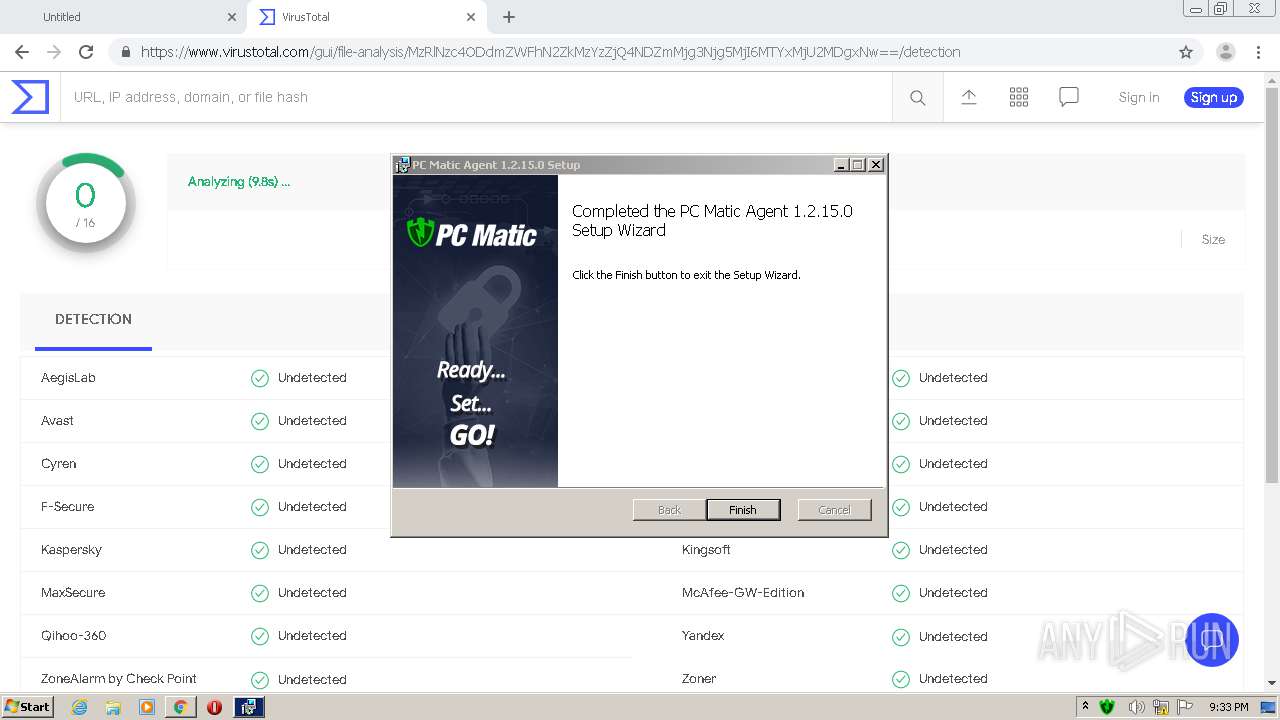The width and height of the screenshot is (1280, 720).
Task: Click the PC Matic installer title icon
Action: pos(402,165)
